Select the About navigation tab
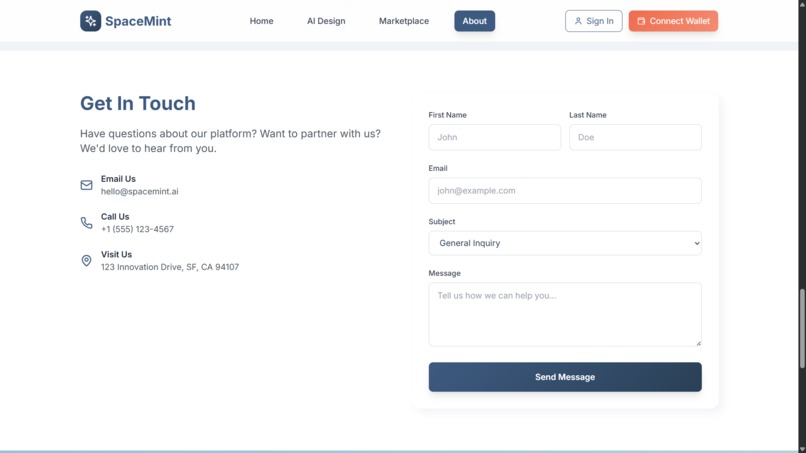The image size is (806, 453). tap(474, 21)
